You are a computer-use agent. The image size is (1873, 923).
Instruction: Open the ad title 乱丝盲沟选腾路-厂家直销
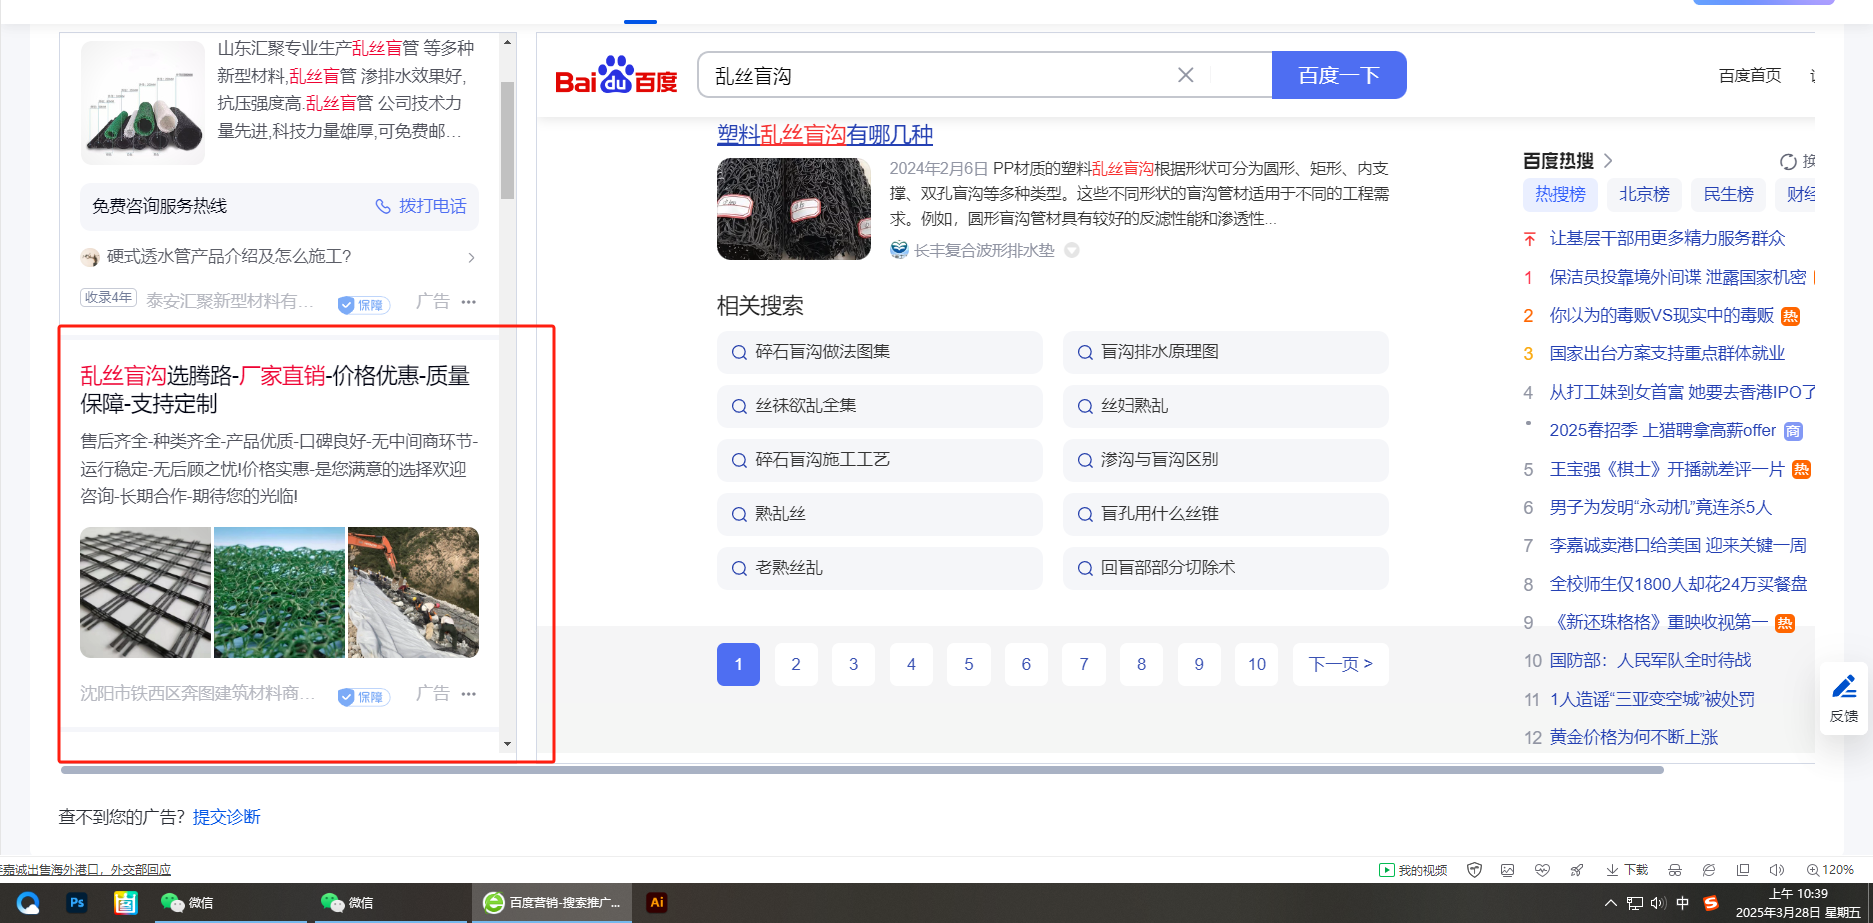[x=275, y=389]
